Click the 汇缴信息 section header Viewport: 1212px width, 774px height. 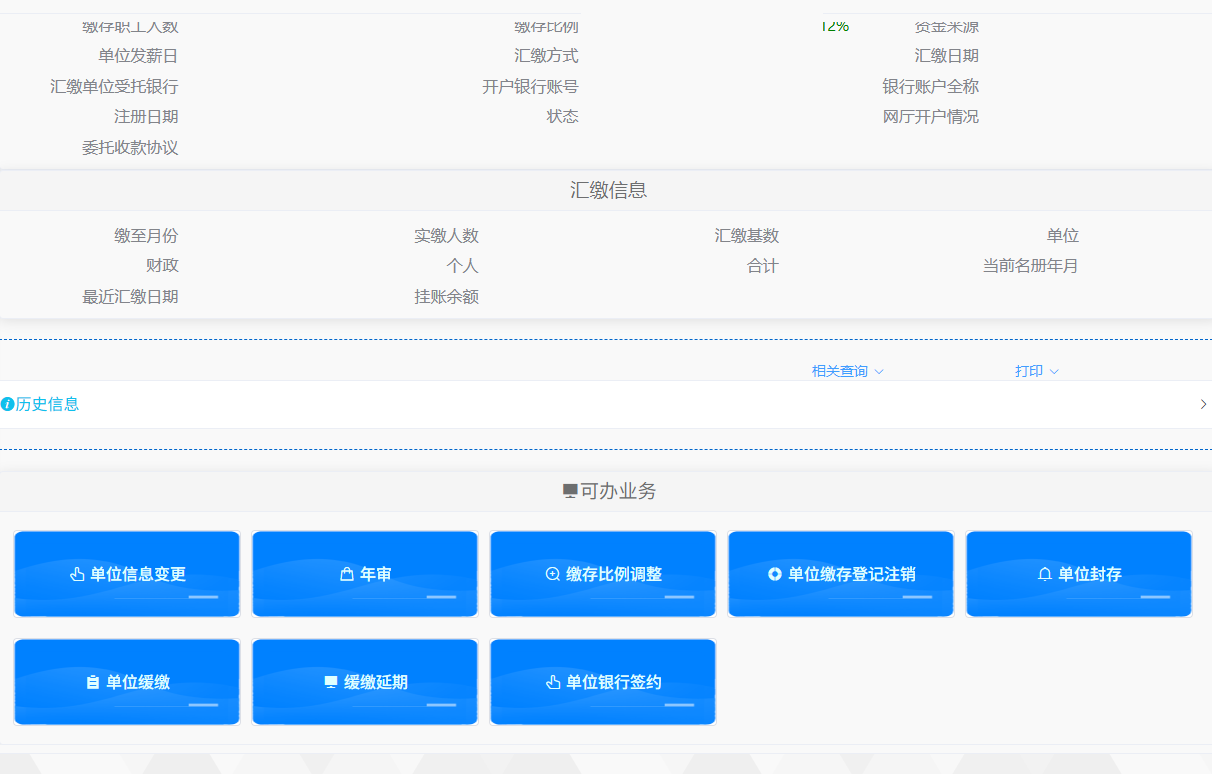(608, 191)
